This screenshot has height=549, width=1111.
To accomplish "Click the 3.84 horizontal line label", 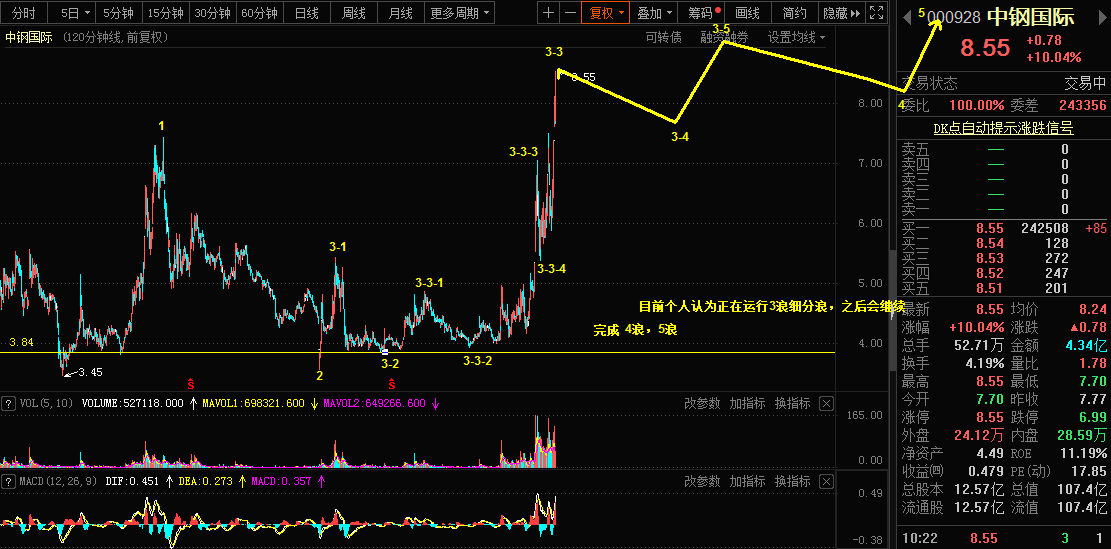I will point(21,343).
